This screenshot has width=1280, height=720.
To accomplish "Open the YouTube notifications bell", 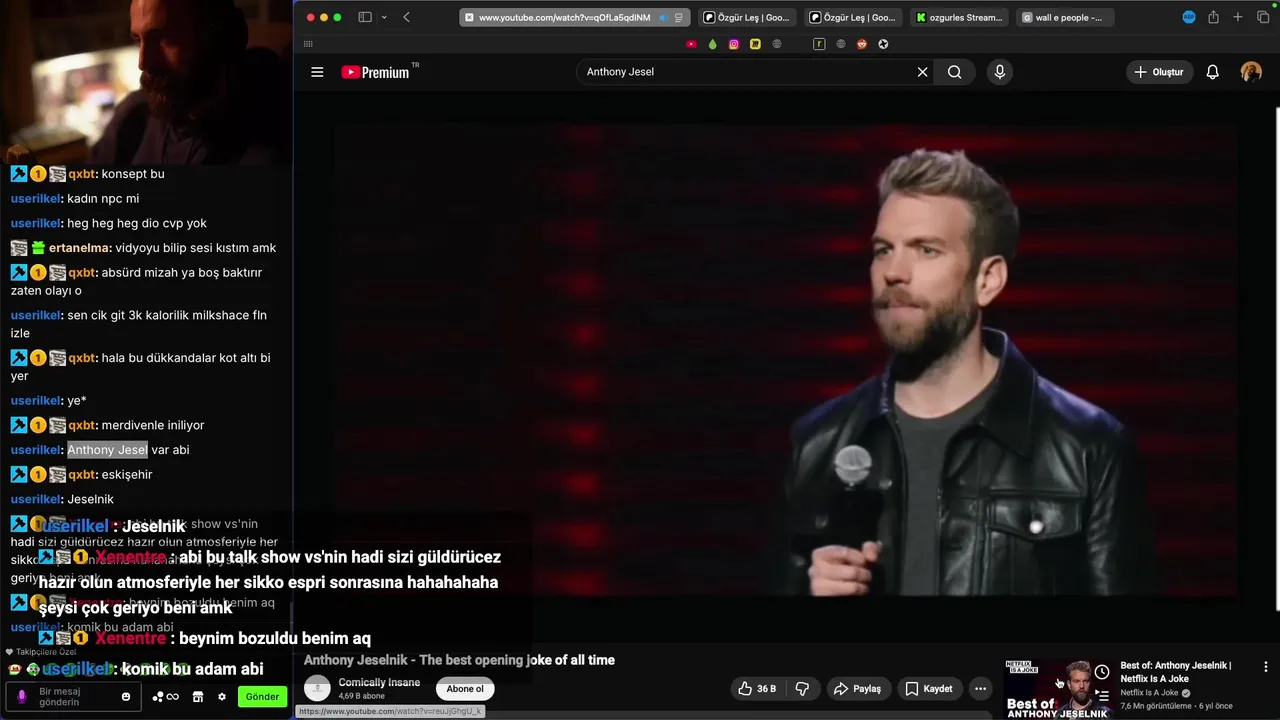I will point(1212,72).
